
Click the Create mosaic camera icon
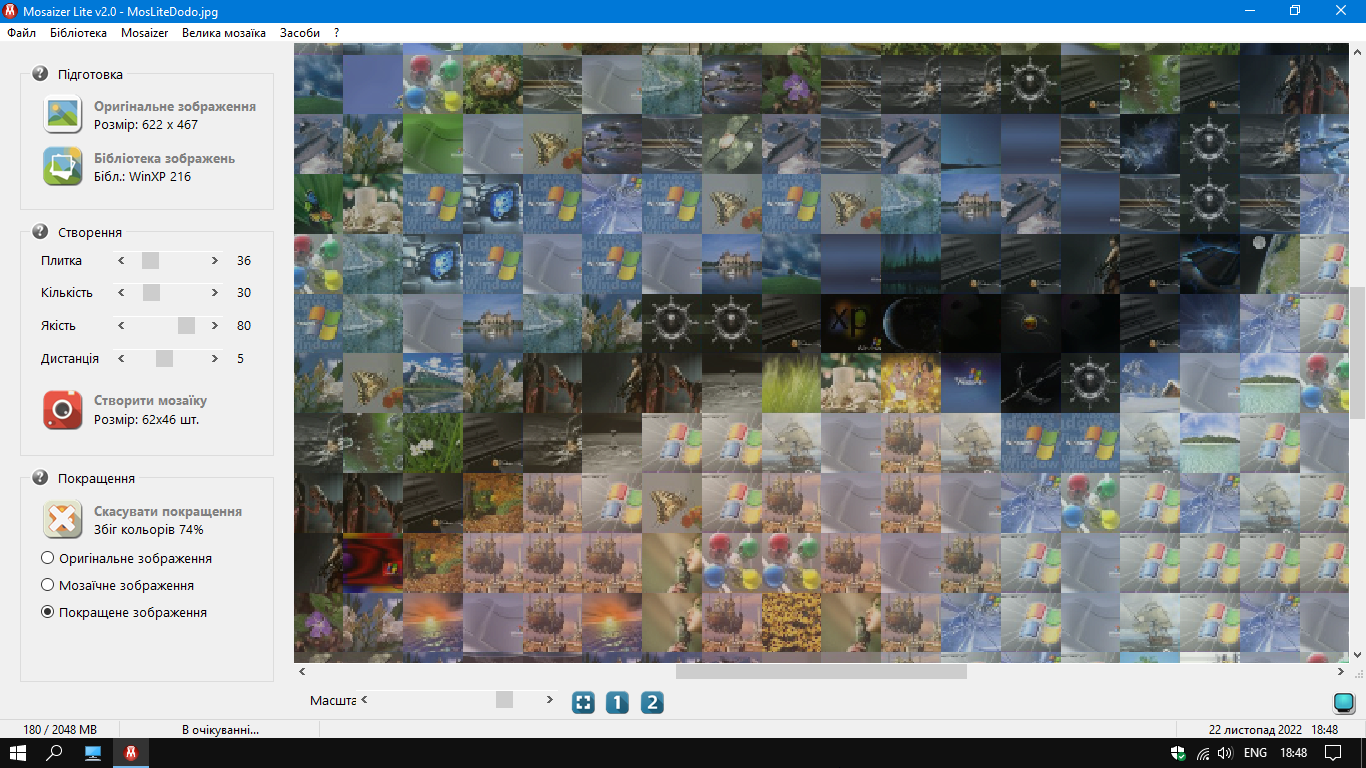point(62,409)
